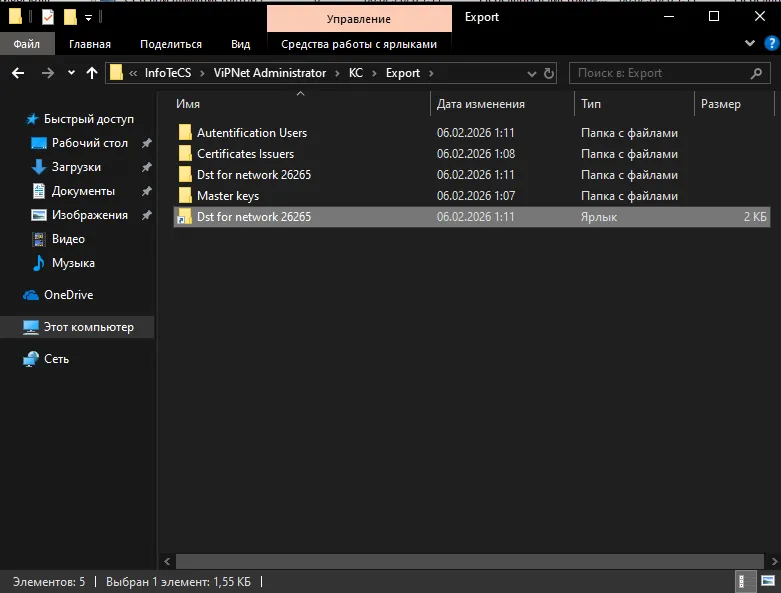Select Быстрый доступ in the navigation pane
The width and height of the screenshot is (781, 593).
89,119
